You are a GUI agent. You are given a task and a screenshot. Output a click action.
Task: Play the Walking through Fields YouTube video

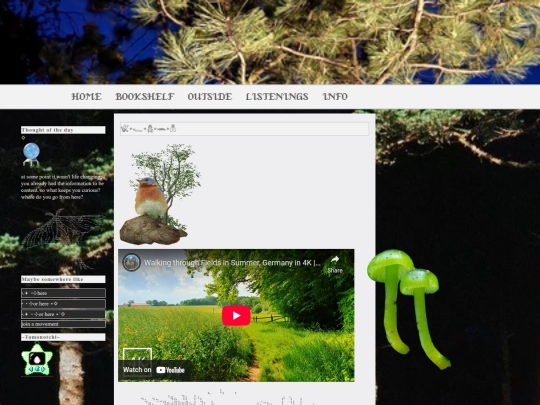tap(236, 315)
